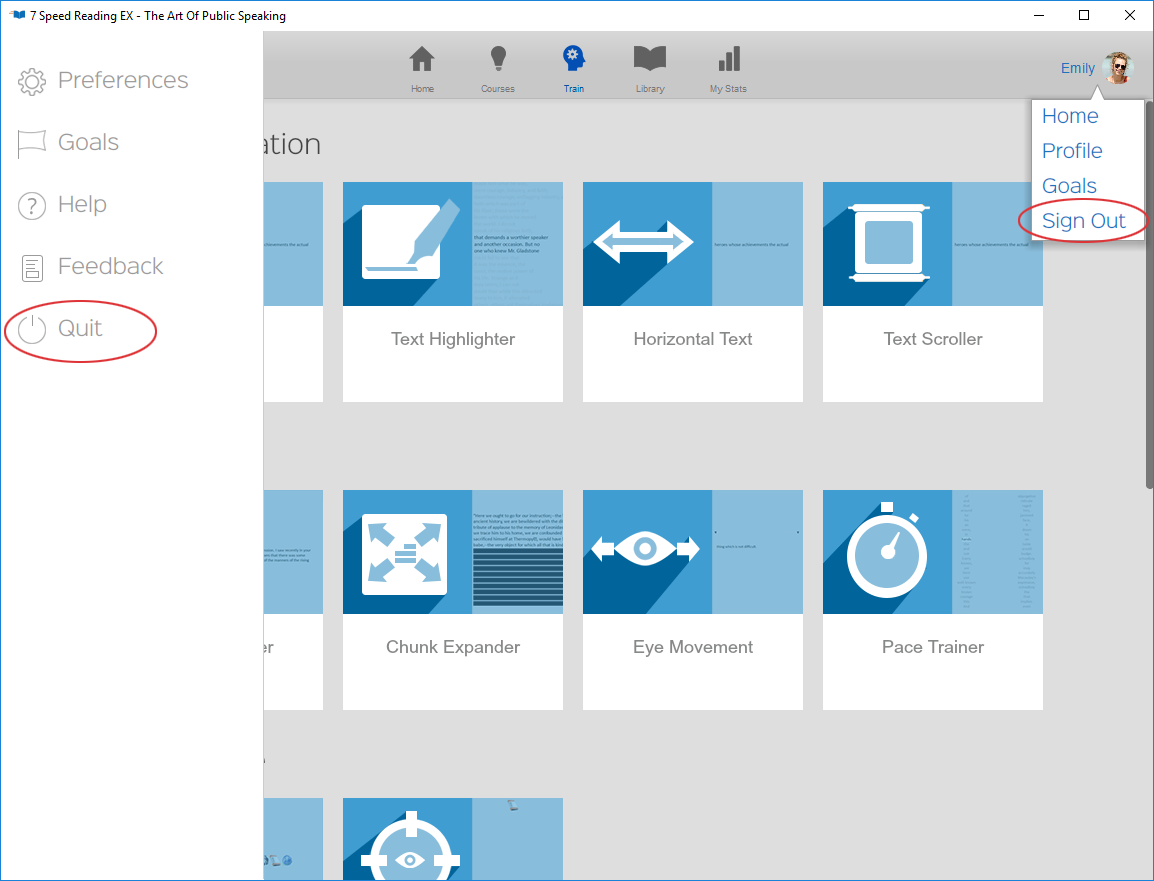Click the Preferences gear icon
Screen dimensions: 1154x881
tap(33, 82)
